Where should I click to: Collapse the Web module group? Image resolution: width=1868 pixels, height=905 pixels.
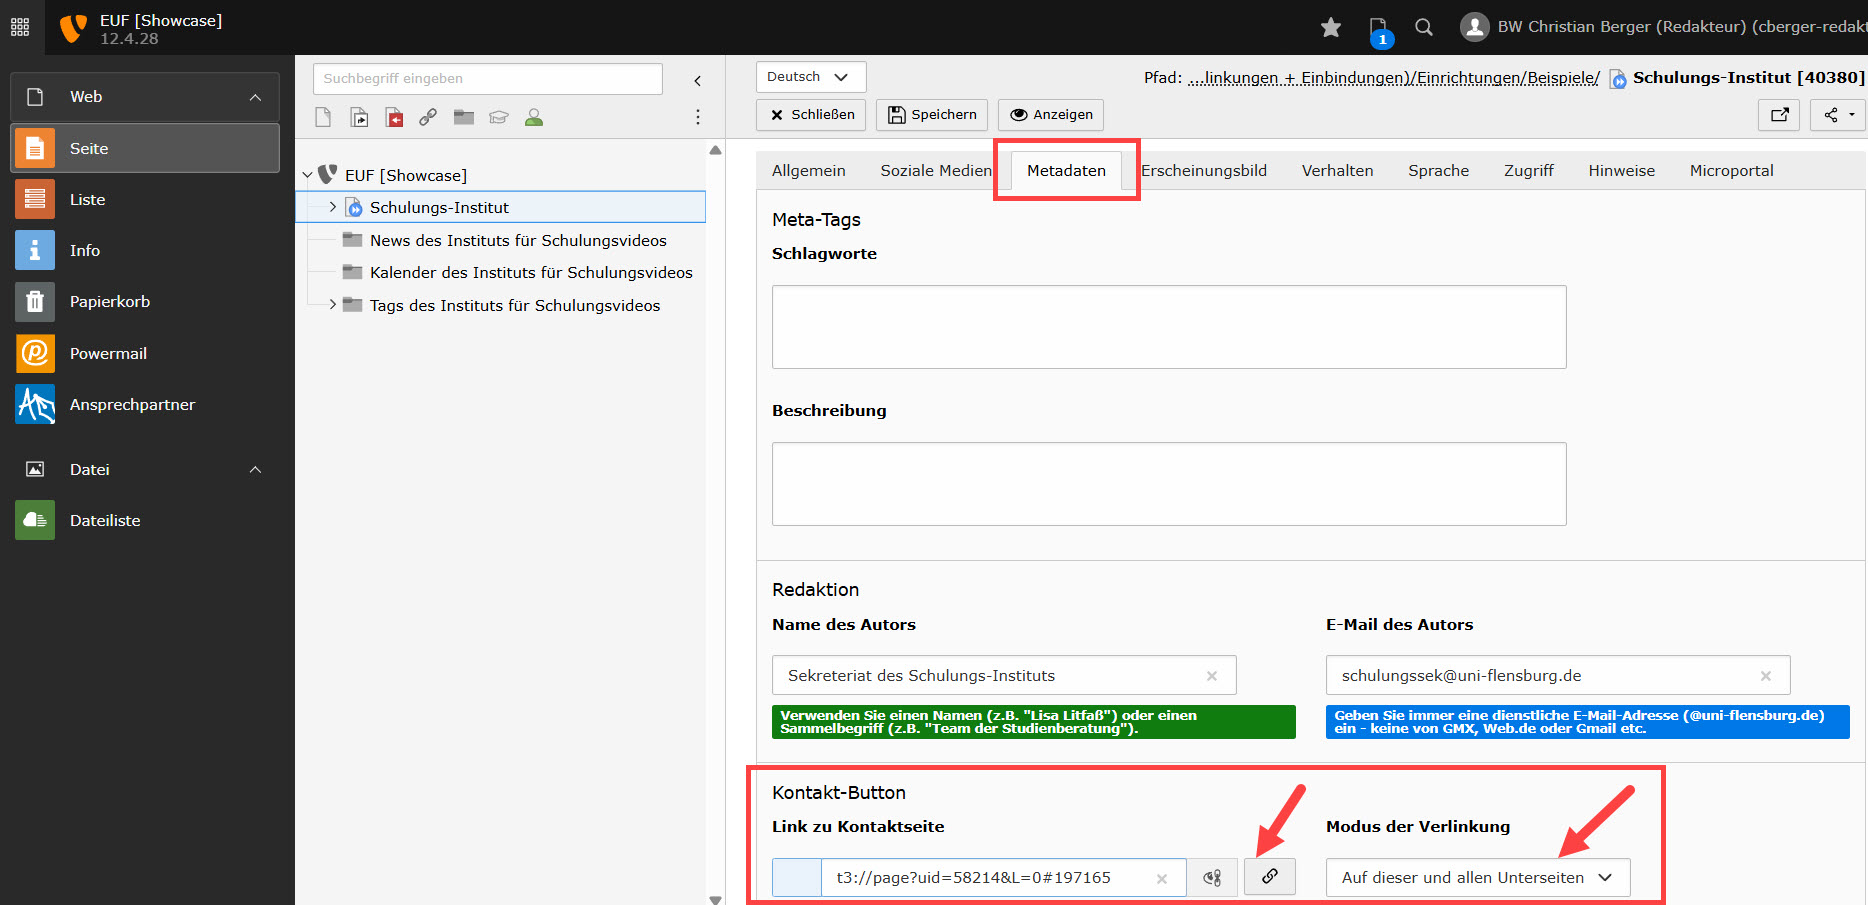tap(255, 97)
